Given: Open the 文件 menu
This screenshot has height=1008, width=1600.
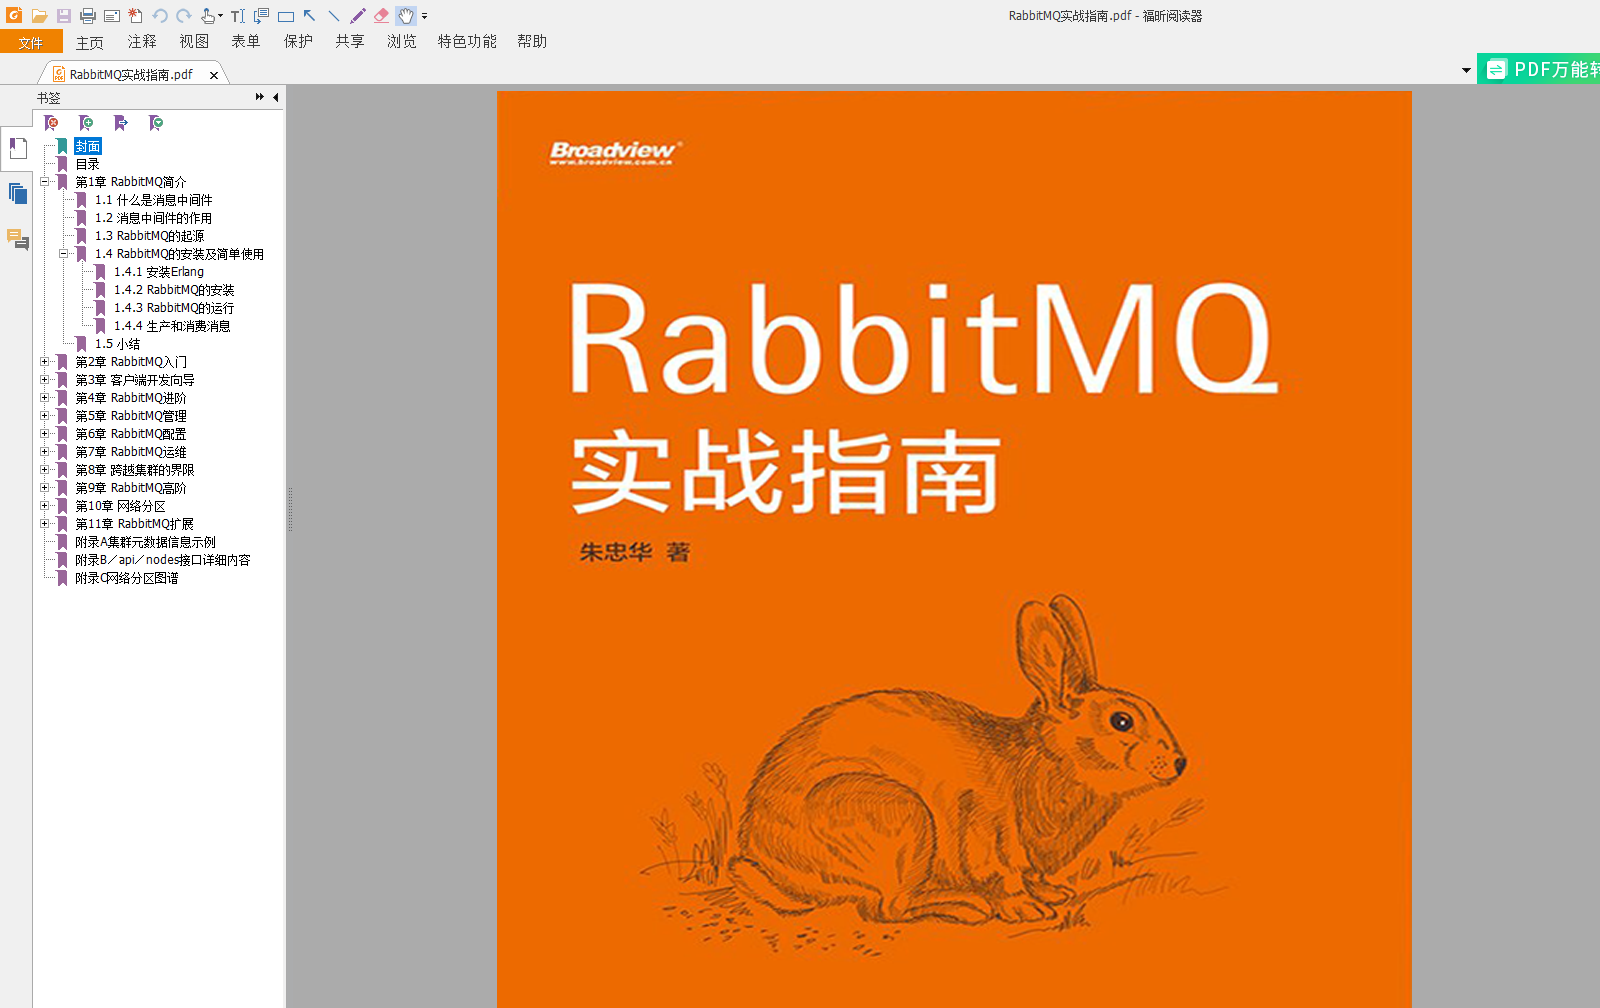Looking at the screenshot, I should pyautogui.click(x=31, y=42).
